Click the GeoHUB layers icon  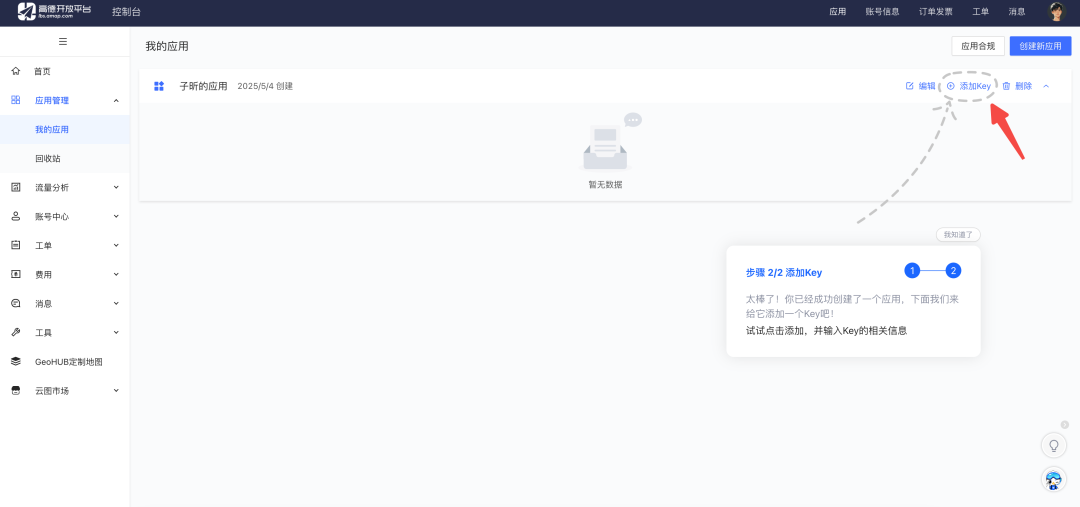16,362
